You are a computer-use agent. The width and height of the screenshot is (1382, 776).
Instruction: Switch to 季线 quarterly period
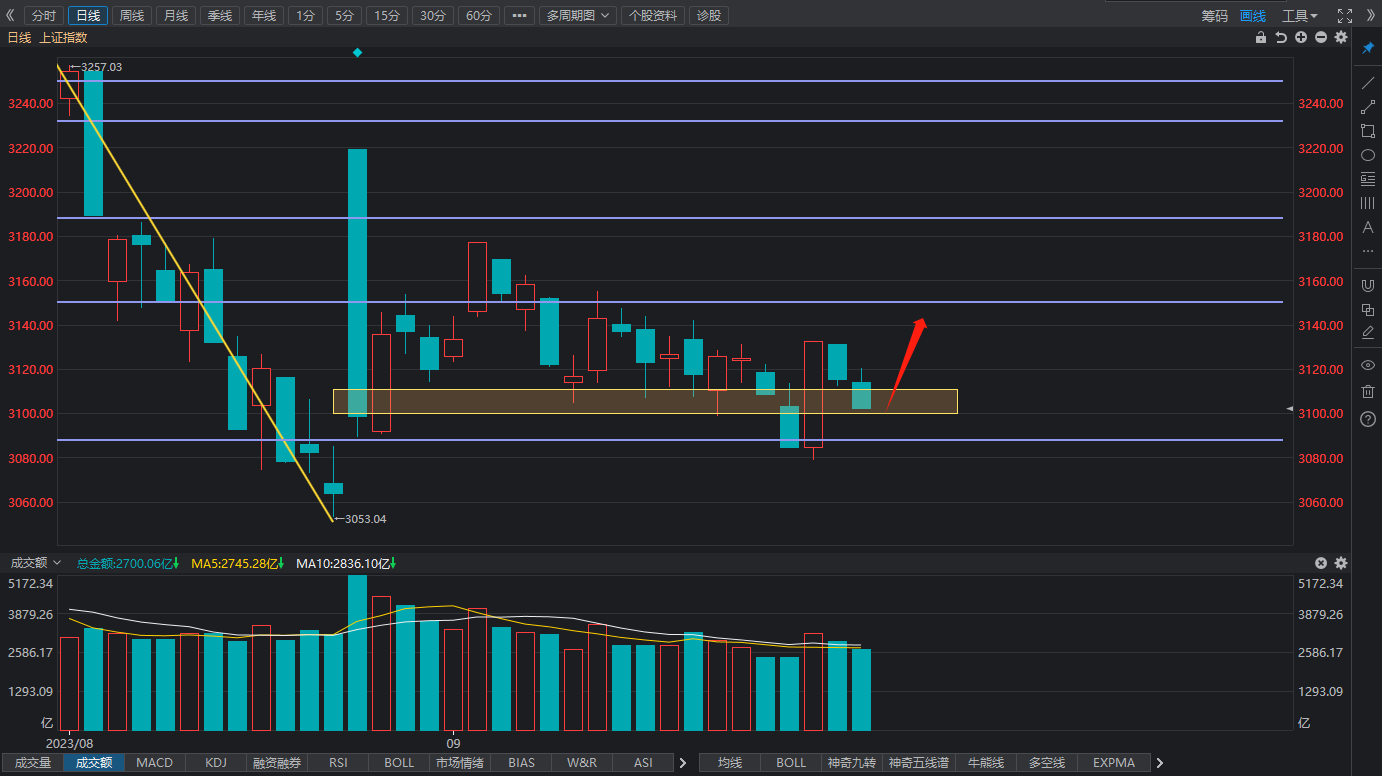(220, 16)
